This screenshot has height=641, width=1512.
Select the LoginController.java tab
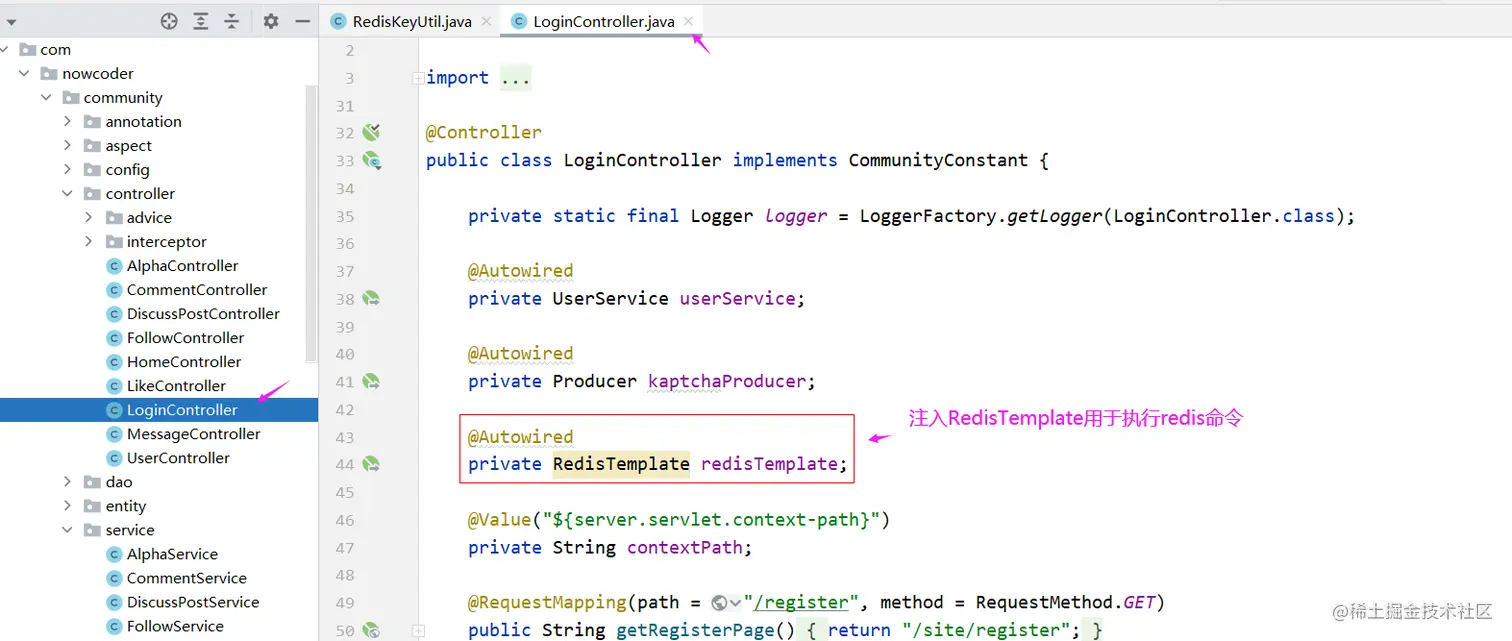pyautogui.click(x=604, y=21)
